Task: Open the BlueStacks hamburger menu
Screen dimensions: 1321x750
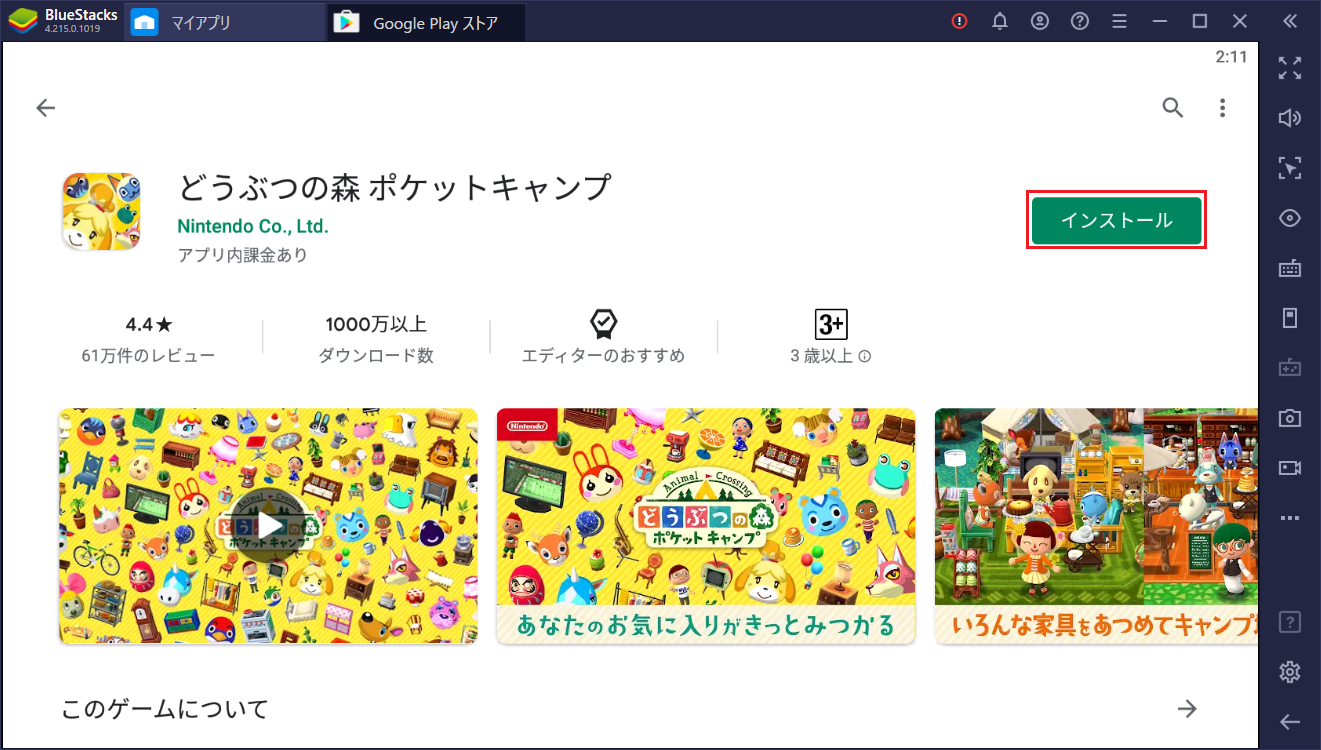Action: coord(1120,21)
